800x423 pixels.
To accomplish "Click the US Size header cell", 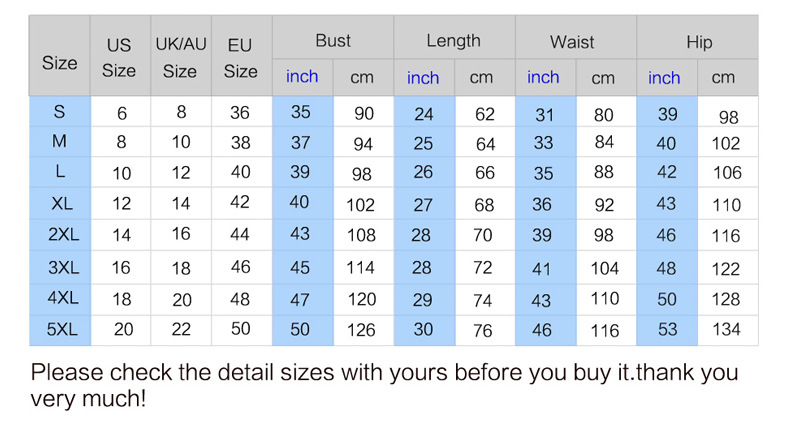I will tap(119, 58).
